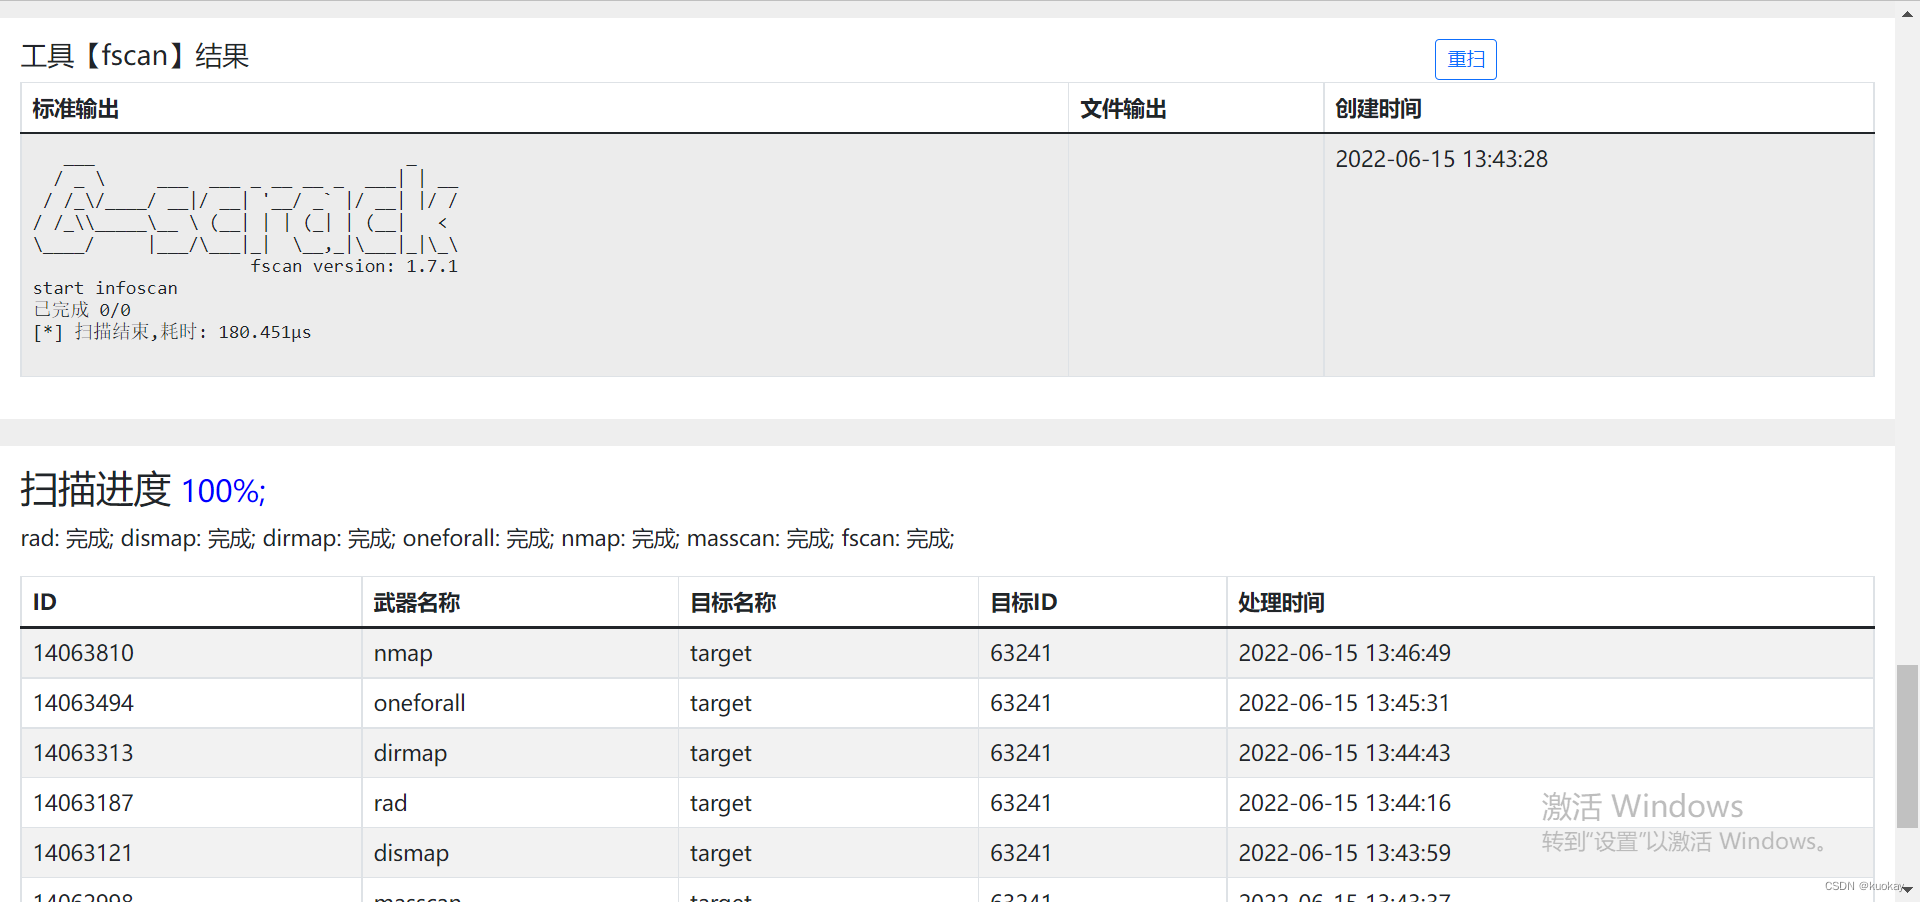Click timestamp 2022-06-15 13:43:28
1920x902 pixels.
(1441, 159)
